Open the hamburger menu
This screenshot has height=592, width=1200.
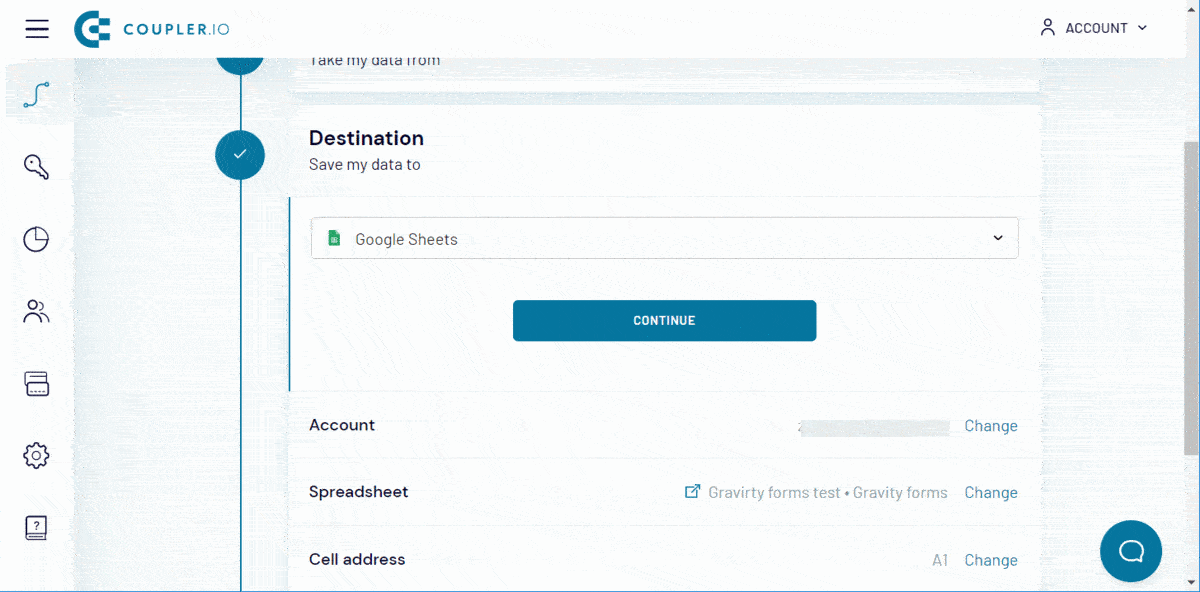pos(37,28)
